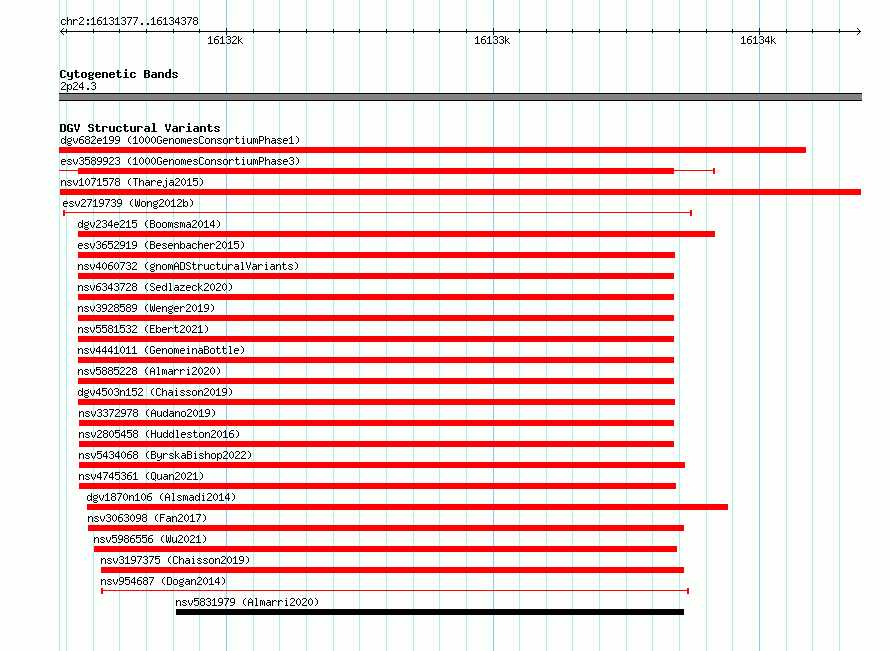This screenshot has width=890, height=651.
Task: Open nsv1071578 (Thareja2015) variant label
Action: pos(132,182)
